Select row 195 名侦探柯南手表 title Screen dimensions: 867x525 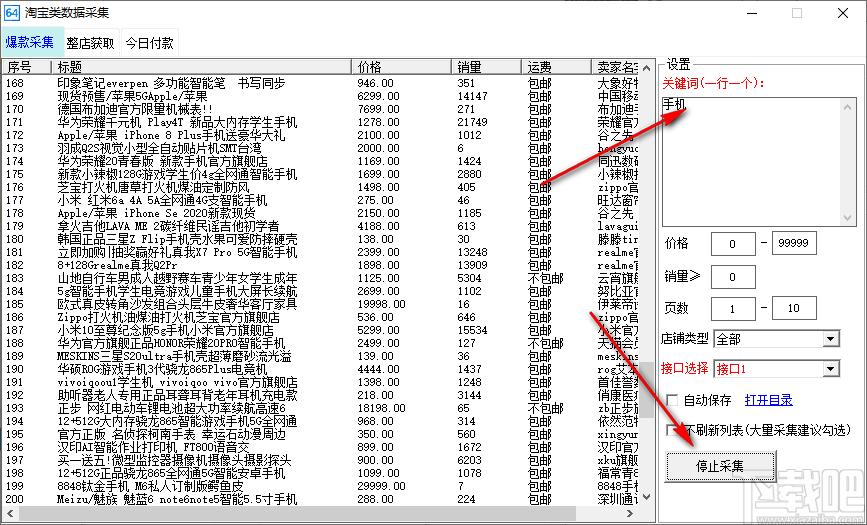(x=171, y=434)
